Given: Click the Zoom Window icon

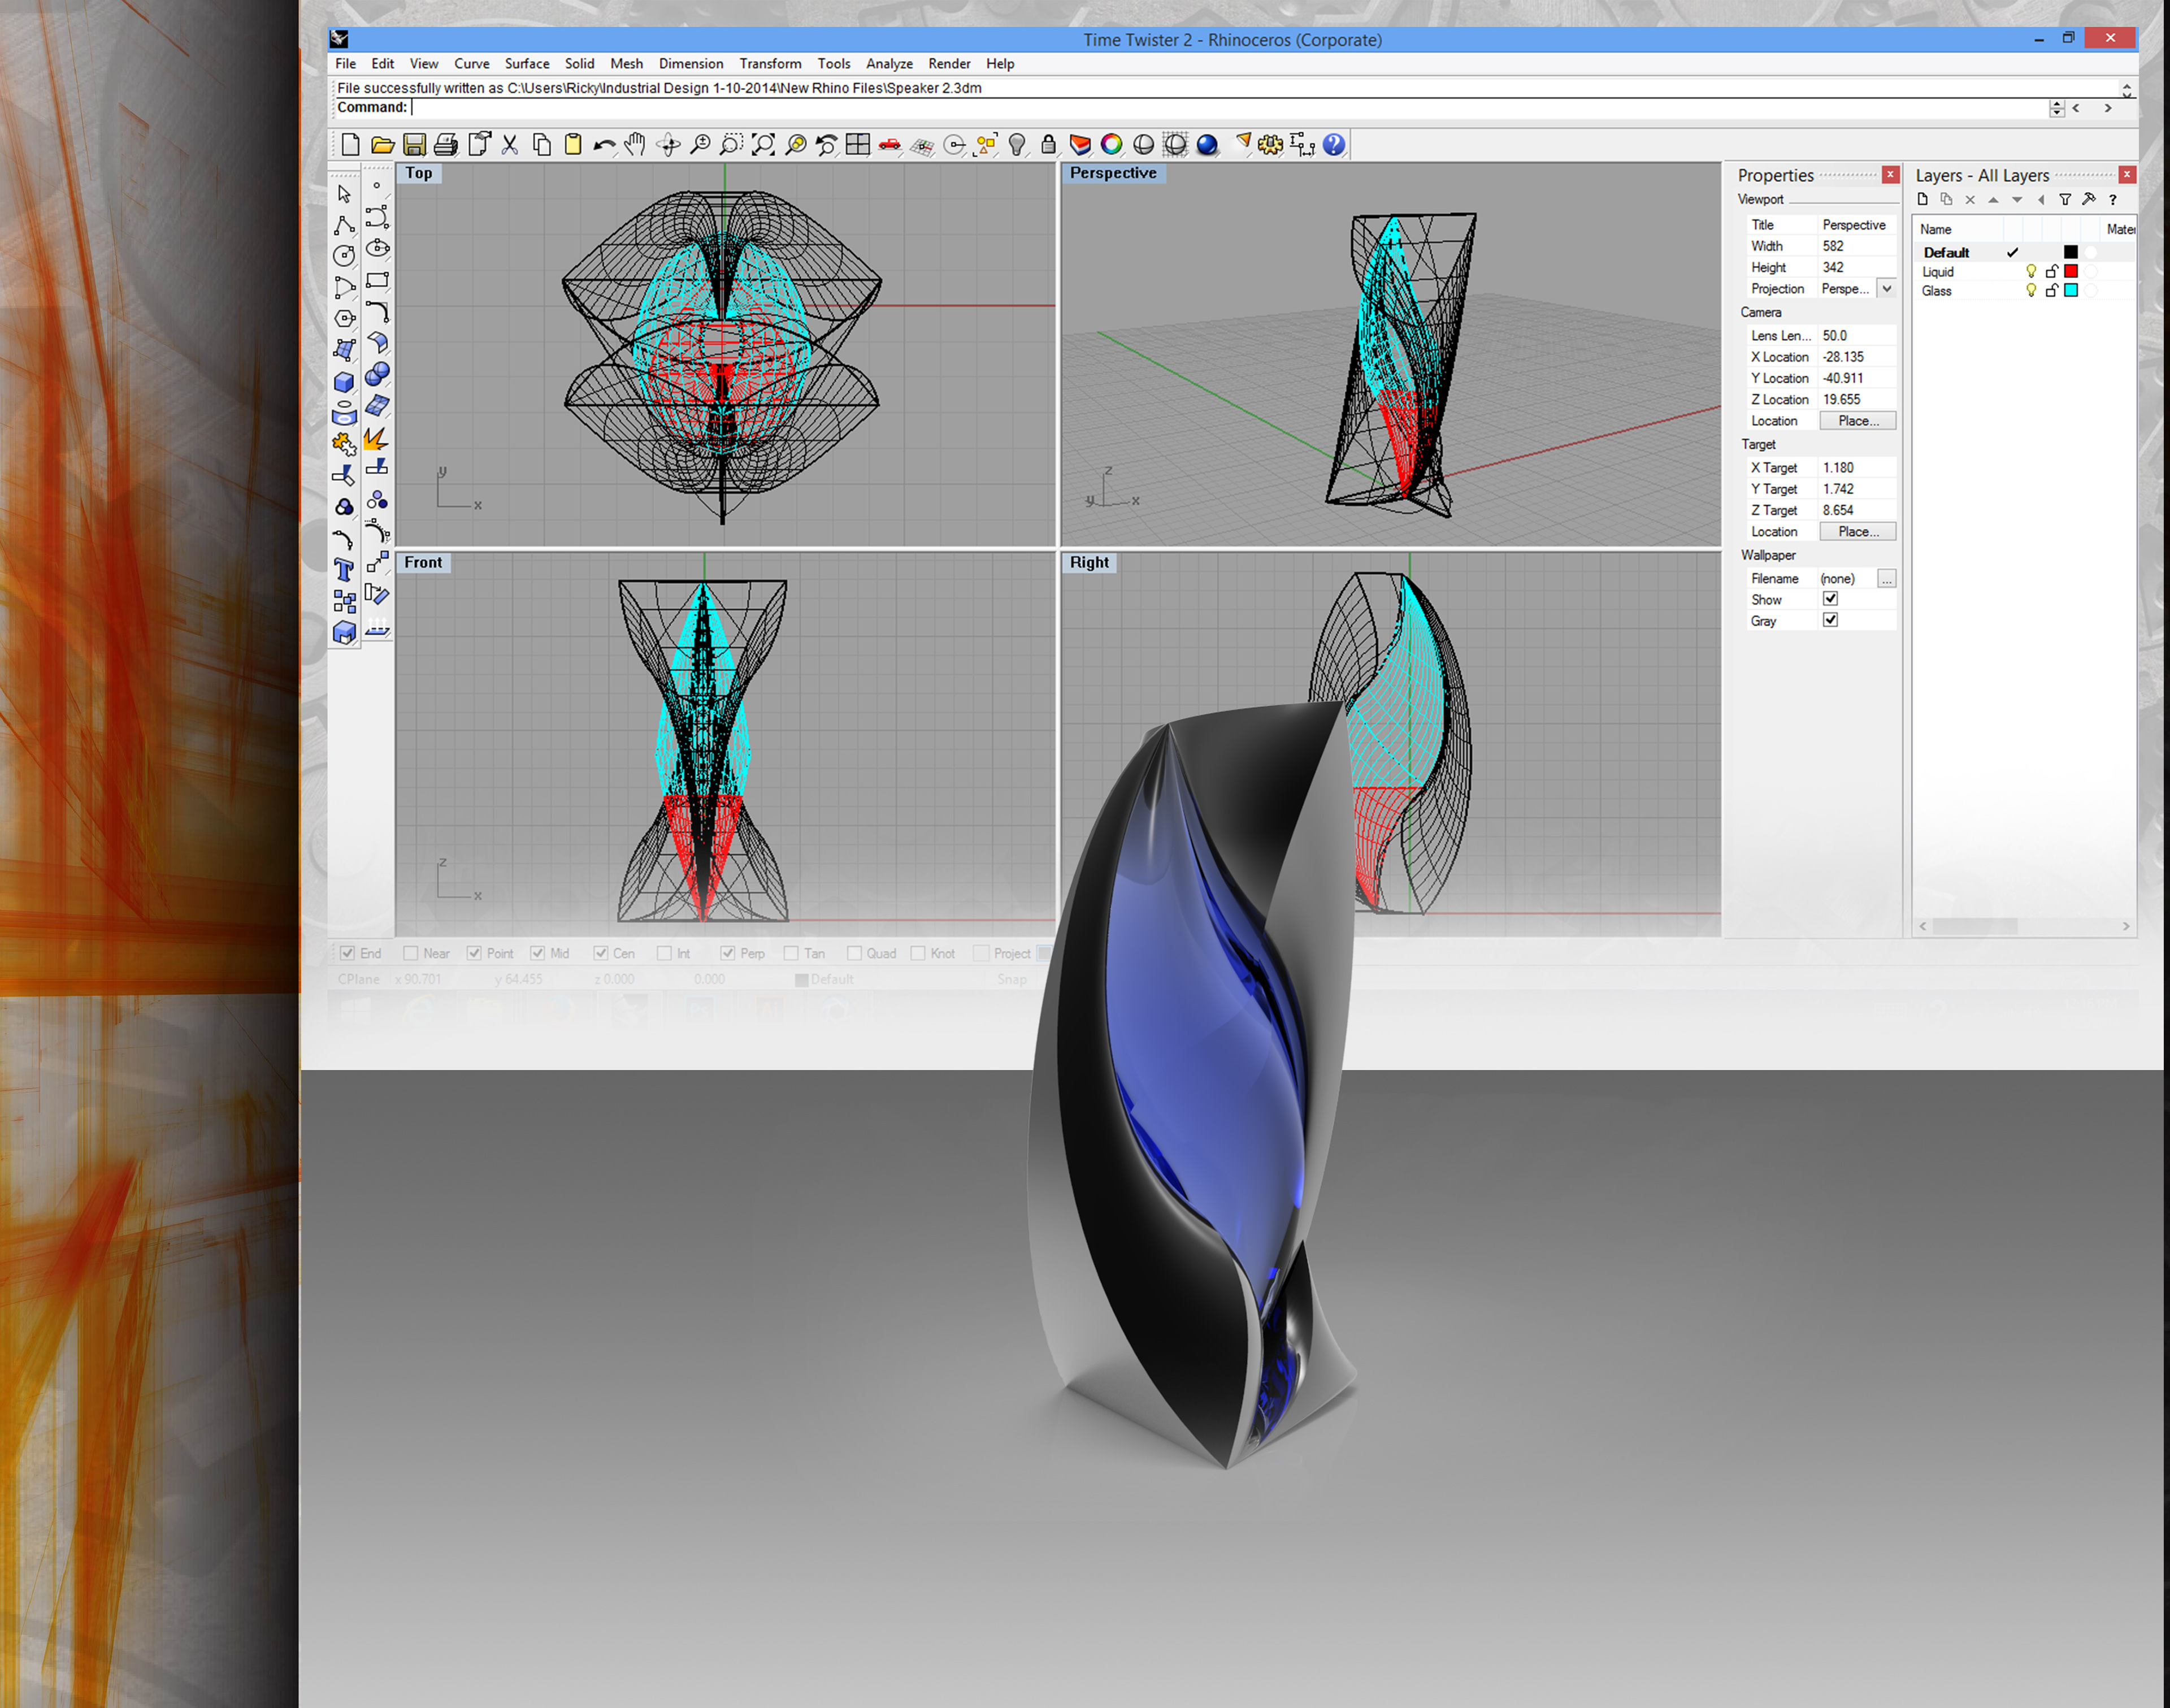Looking at the screenshot, I should click(732, 145).
